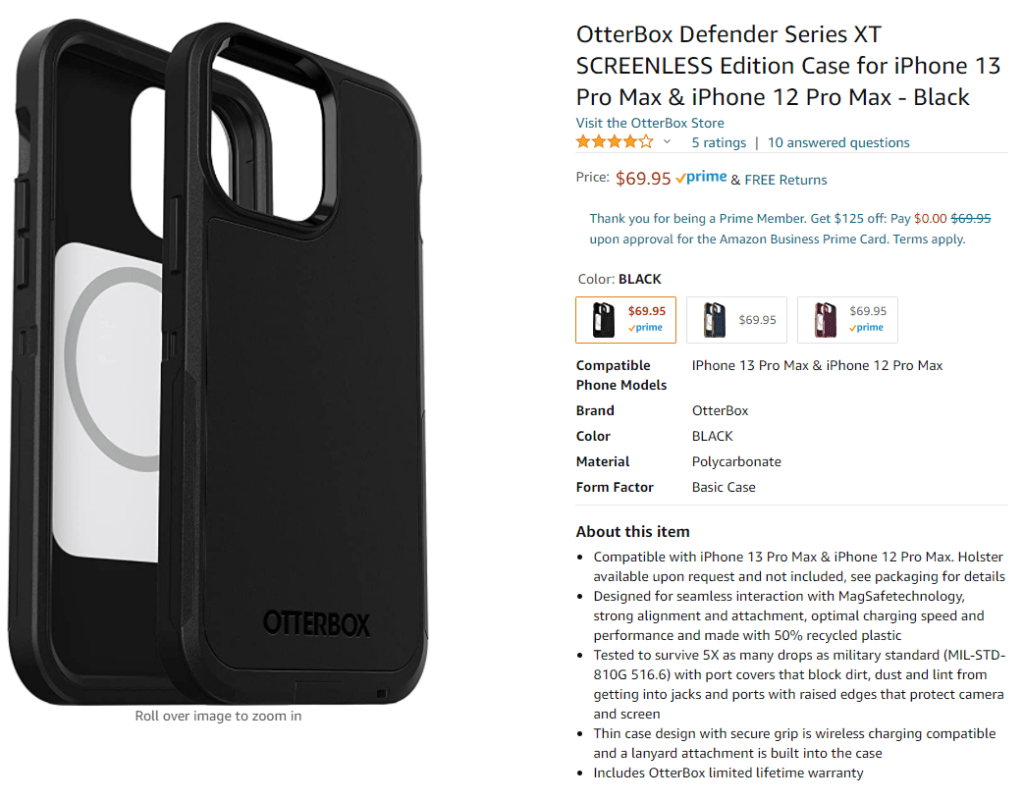This screenshot has height=800, width=1024.
Task: Expand the ratings dropdown chevron
Action: coord(667,142)
